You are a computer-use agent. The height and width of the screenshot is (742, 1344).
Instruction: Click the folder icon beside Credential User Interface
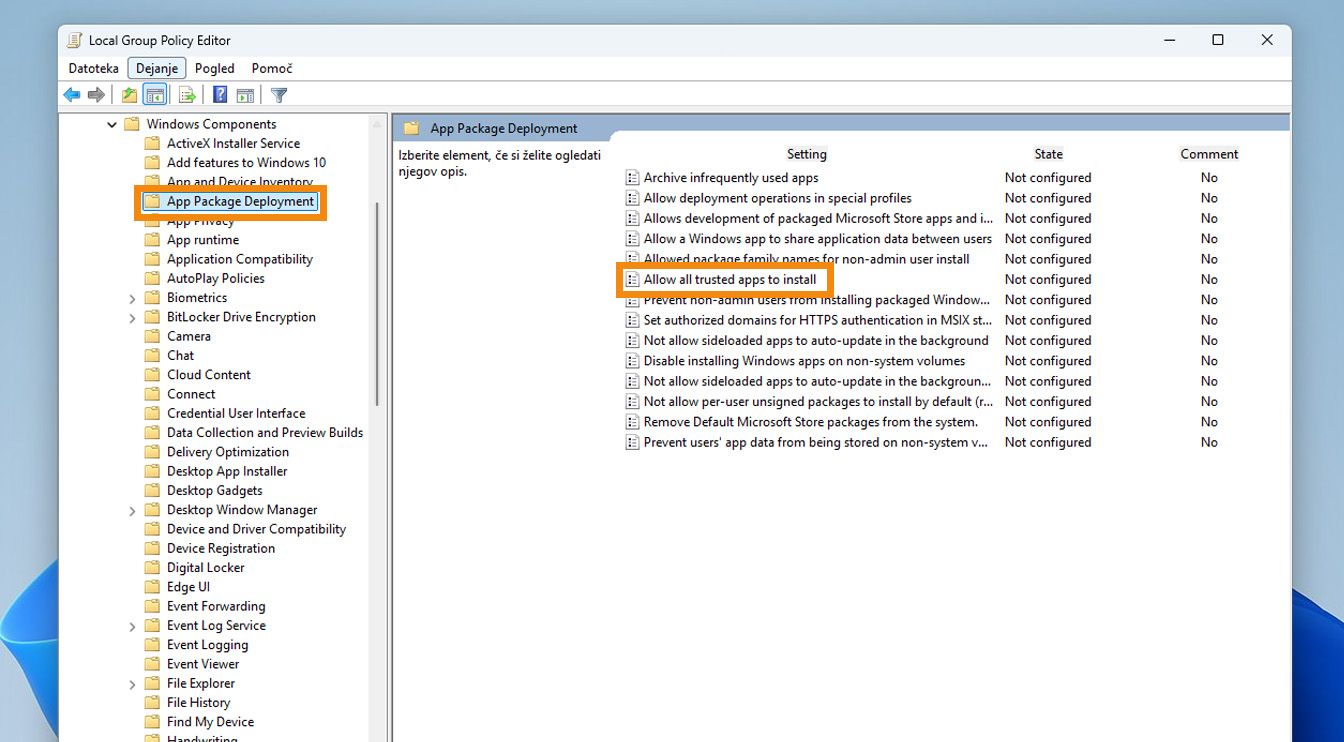pyautogui.click(x=152, y=413)
